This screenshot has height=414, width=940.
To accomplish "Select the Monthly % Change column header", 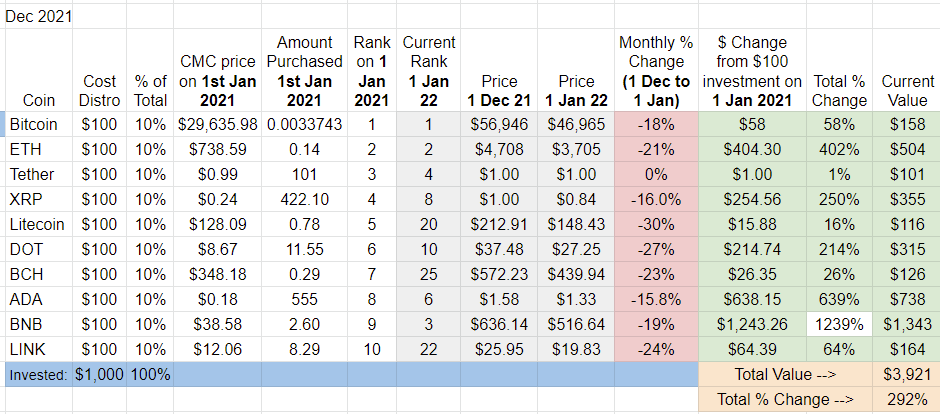I will pyautogui.click(x=656, y=71).
